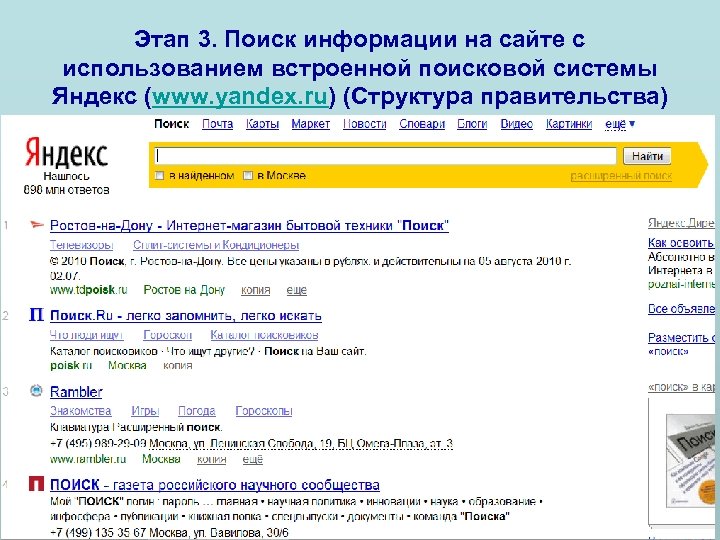Screen dimensions: 720x540
Task: Open the Ростов-на-Дону Интернет-магазин result
Action: click(249, 225)
